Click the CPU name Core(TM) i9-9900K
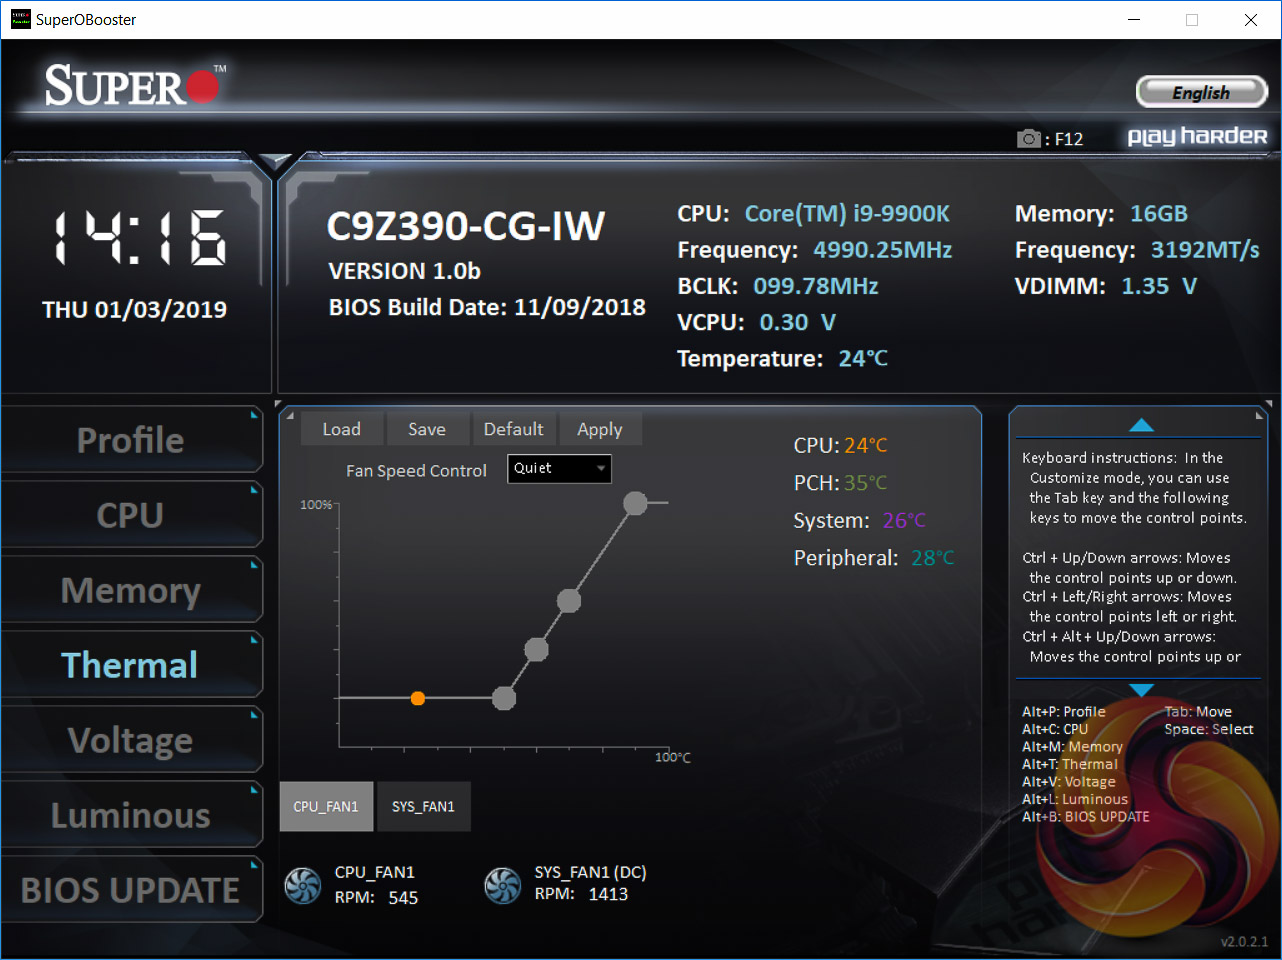 847,214
